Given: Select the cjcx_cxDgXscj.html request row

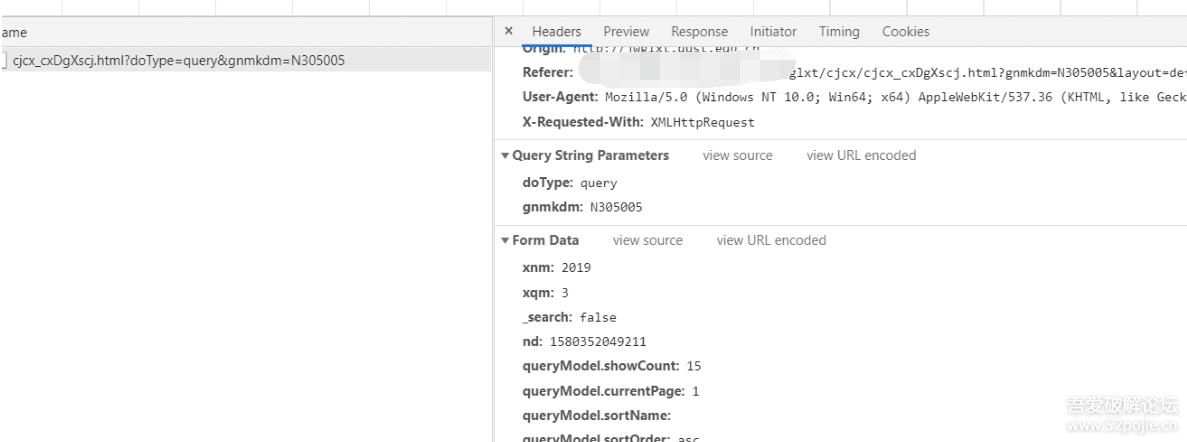Looking at the screenshot, I should pos(178,60).
